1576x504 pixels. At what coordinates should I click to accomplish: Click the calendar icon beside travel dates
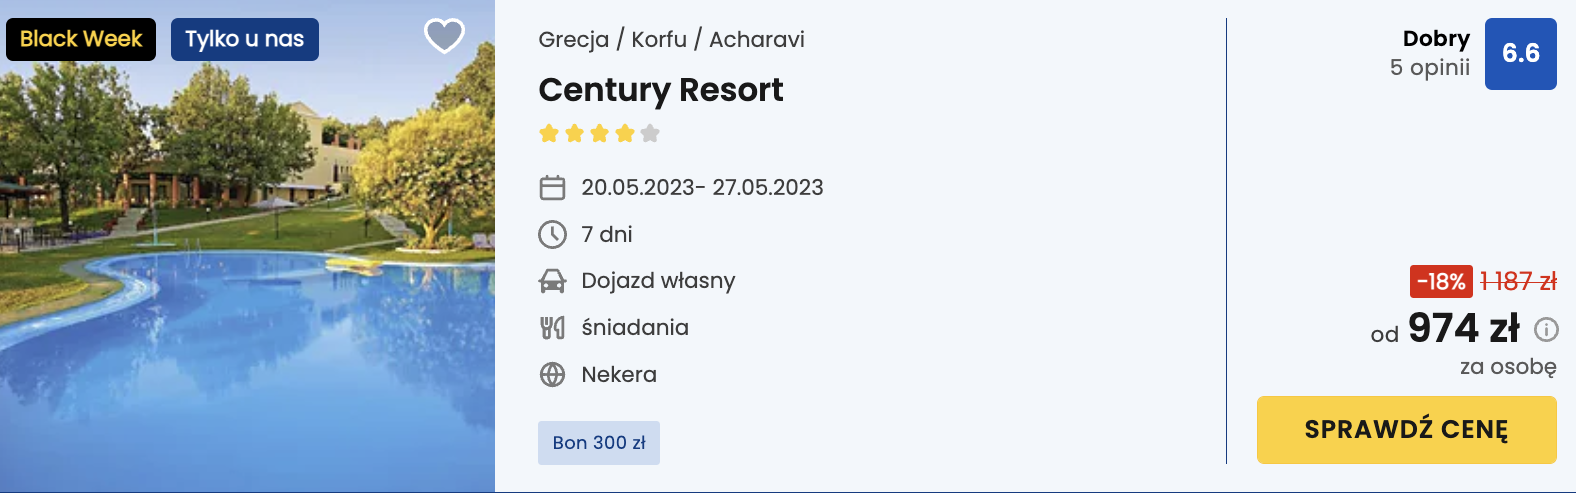click(x=552, y=188)
